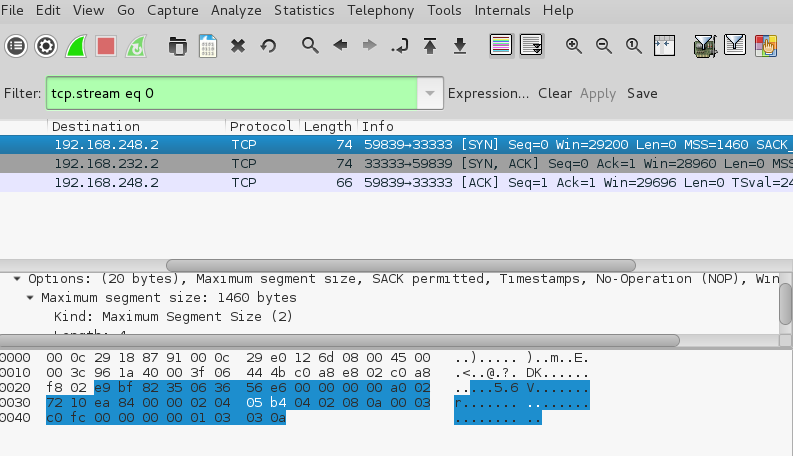The width and height of the screenshot is (801, 456).
Task: Collapse Maximum segment size: 1460 bytes node
Action: pos(31,298)
